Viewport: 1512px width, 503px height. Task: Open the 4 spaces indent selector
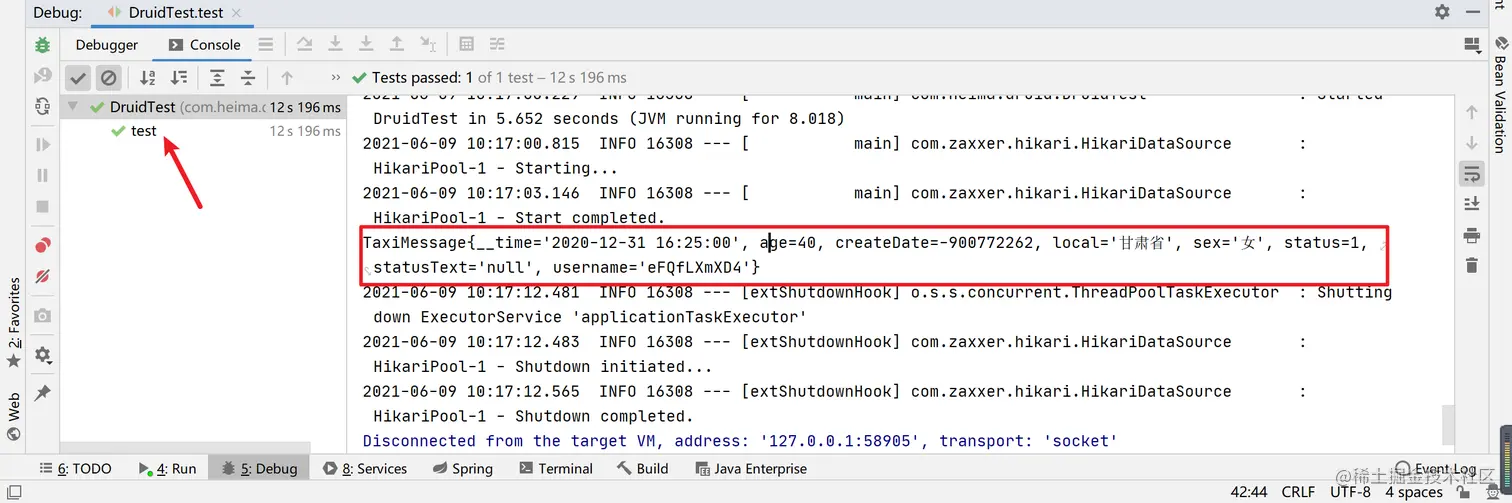(x=1413, y=492)
